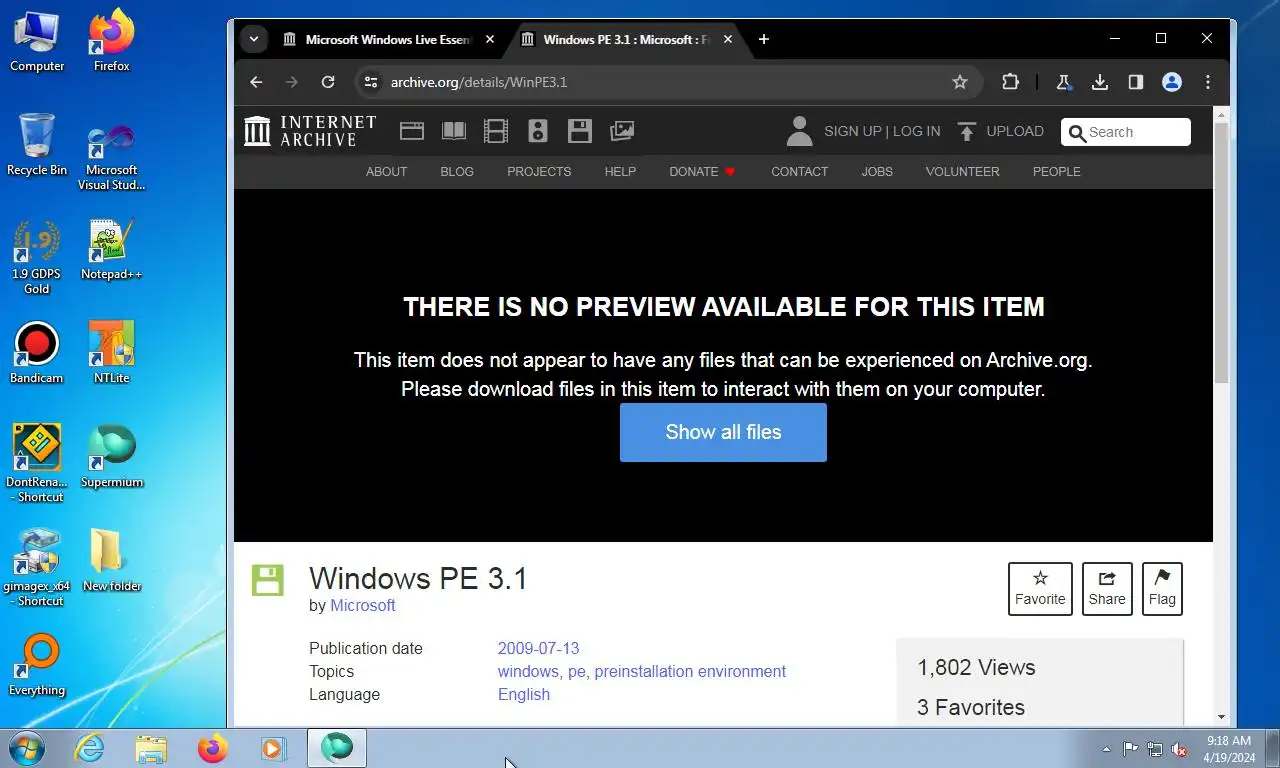1280x768 pixels.
Task: Open the Audio speaker icon
Action: click(x=538, y=131)
